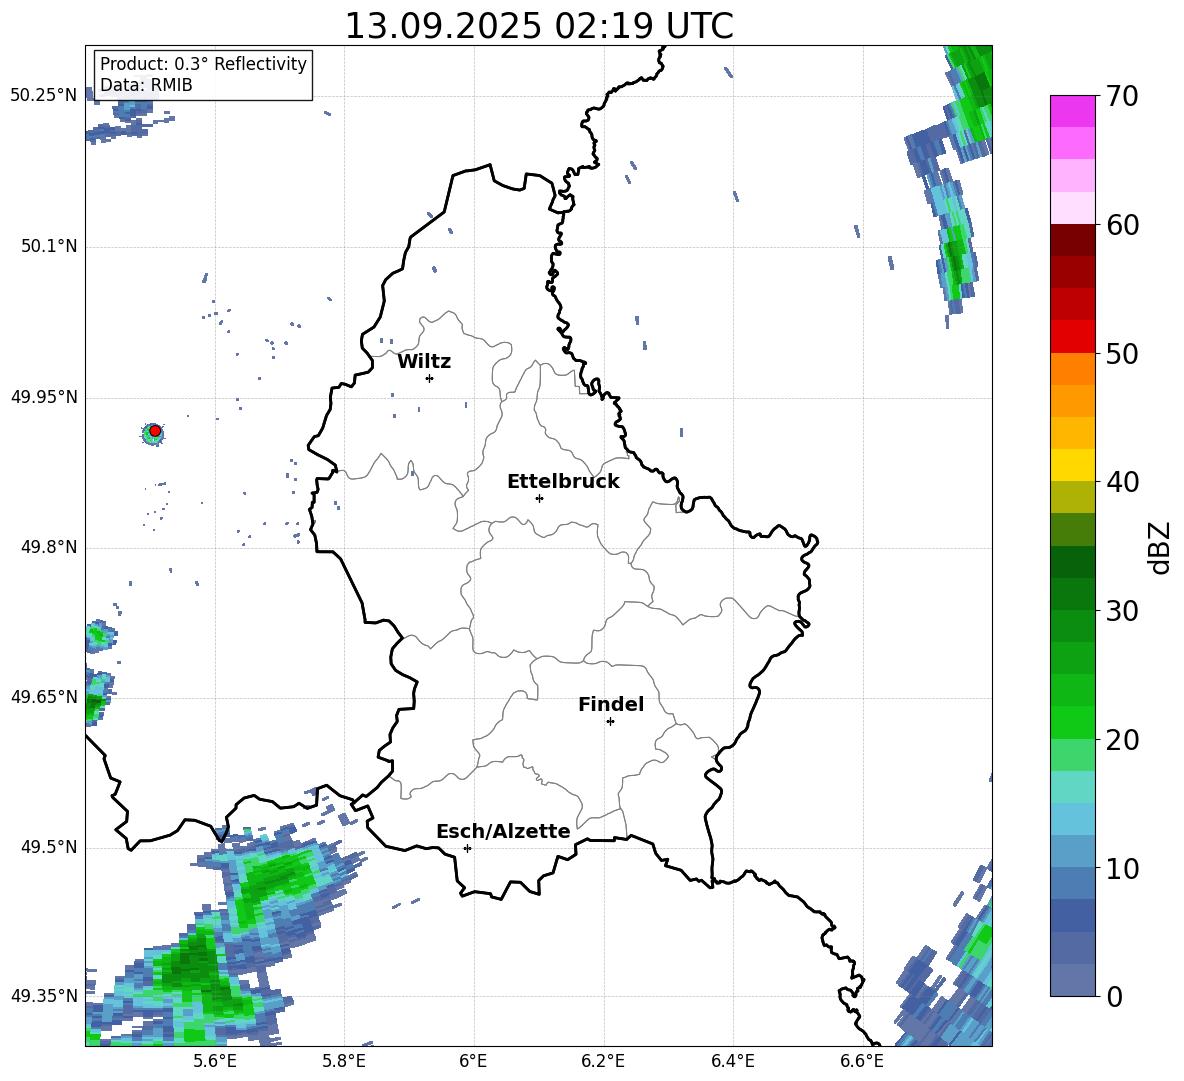Pick the orange swatch just below 50

[x=1072, y=369]
